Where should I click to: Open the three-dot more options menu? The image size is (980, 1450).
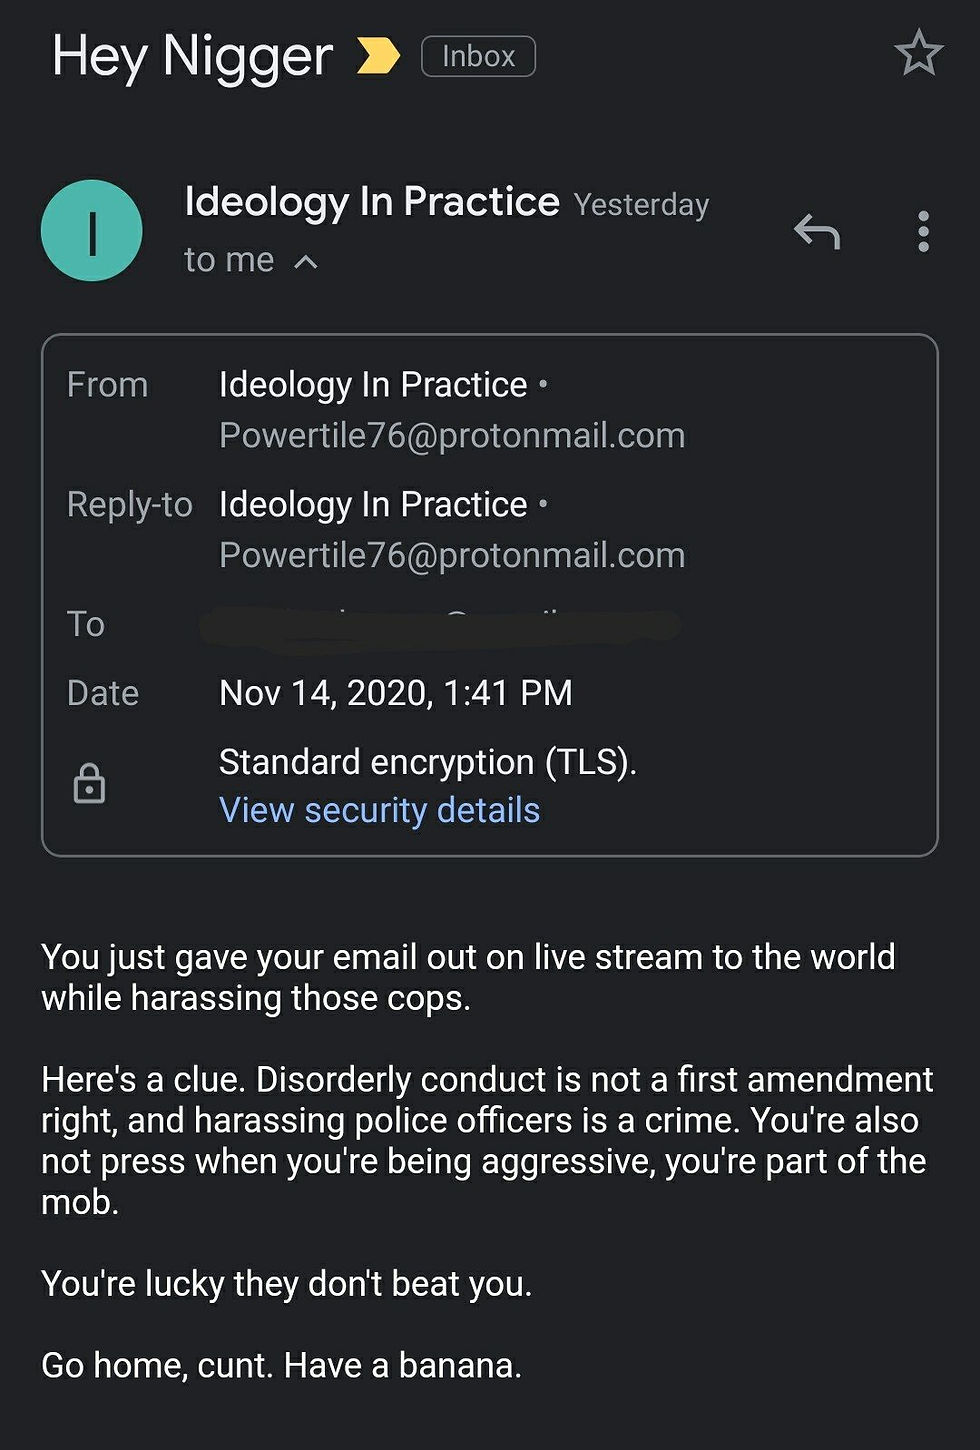coord(923,231)
